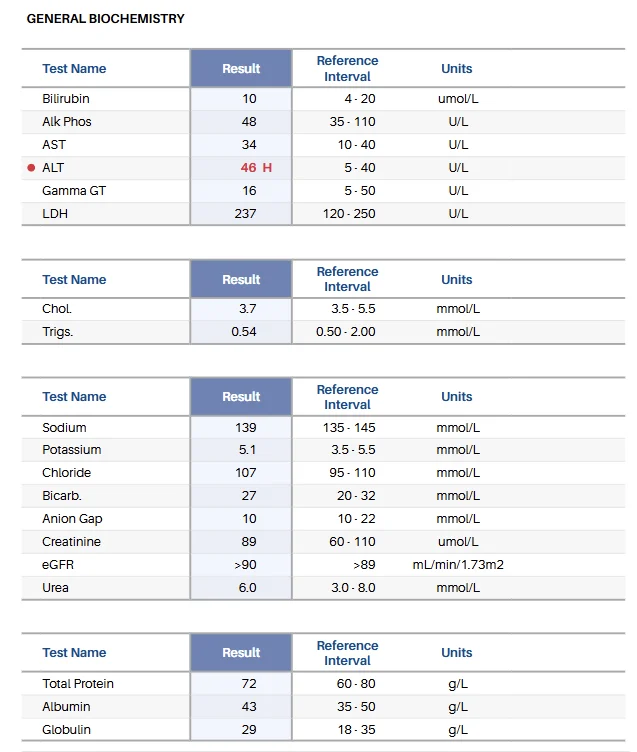Viewport: 637px width, 752px height.
Task: Select the Trigs. result 0.54
Action: 244,332
